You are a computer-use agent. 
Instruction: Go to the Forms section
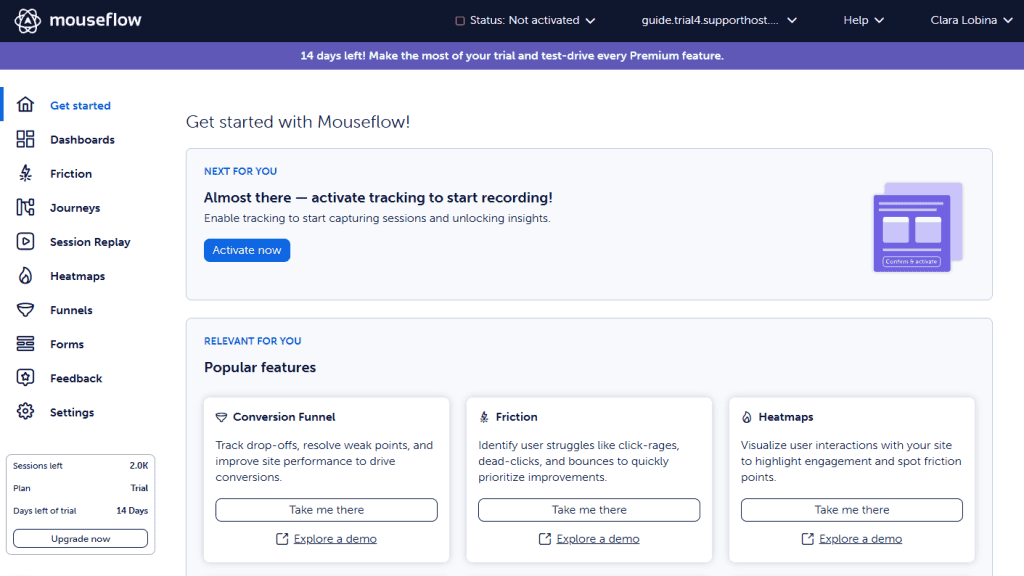point(67,344)
